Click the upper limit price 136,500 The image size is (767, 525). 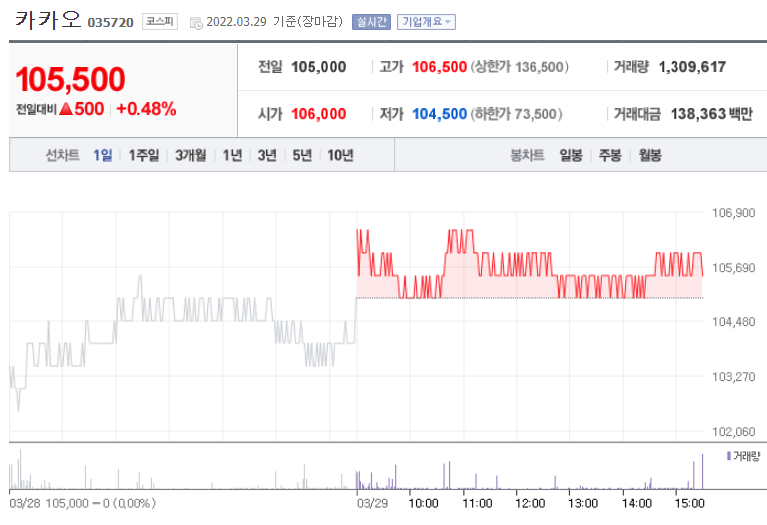(x=540, y=67)
